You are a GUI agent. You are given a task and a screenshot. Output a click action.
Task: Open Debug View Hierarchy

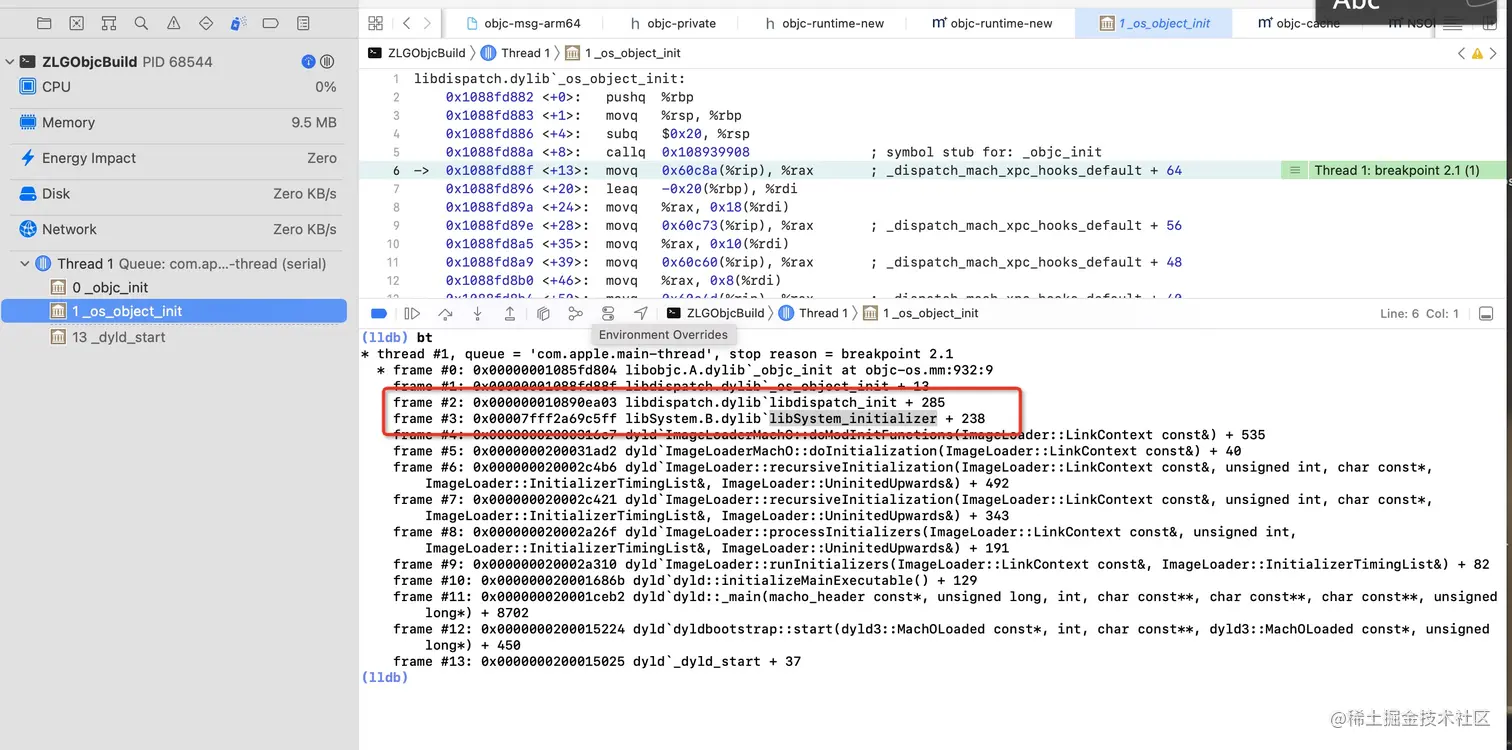543,313
